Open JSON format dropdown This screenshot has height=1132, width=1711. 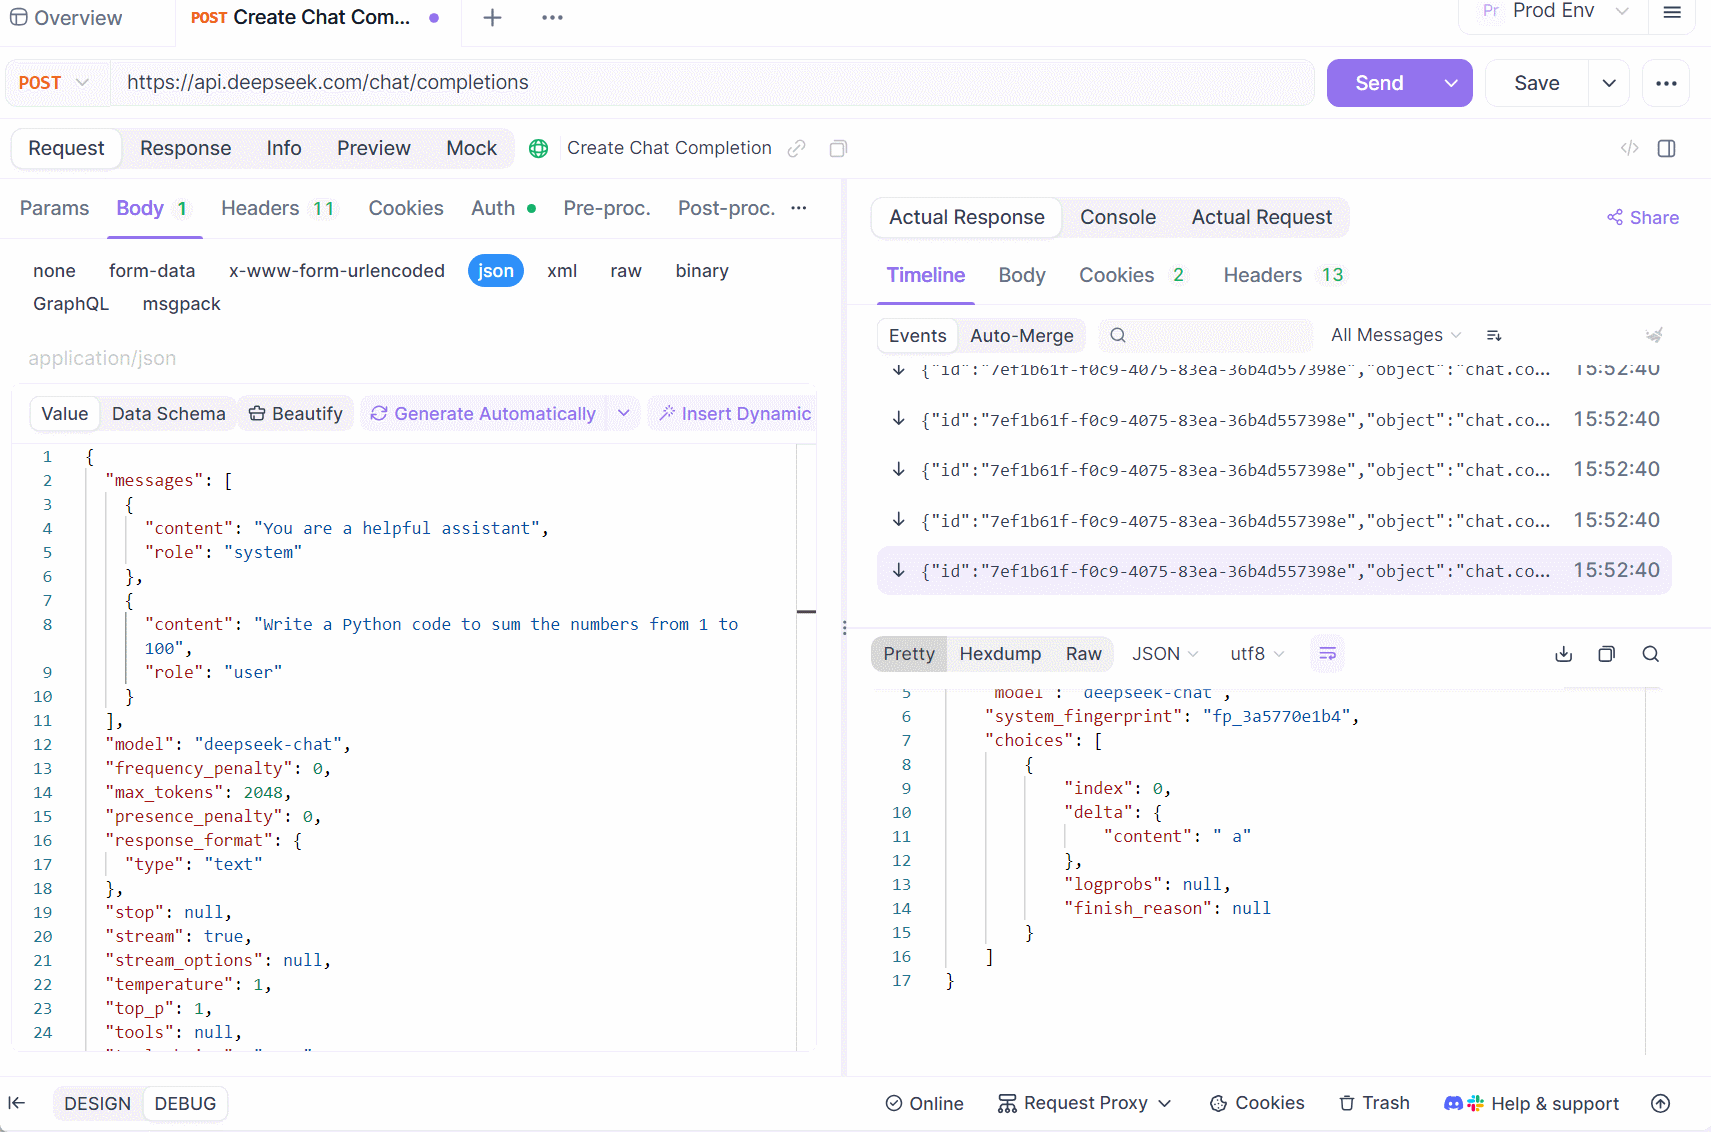(1165, 654)
